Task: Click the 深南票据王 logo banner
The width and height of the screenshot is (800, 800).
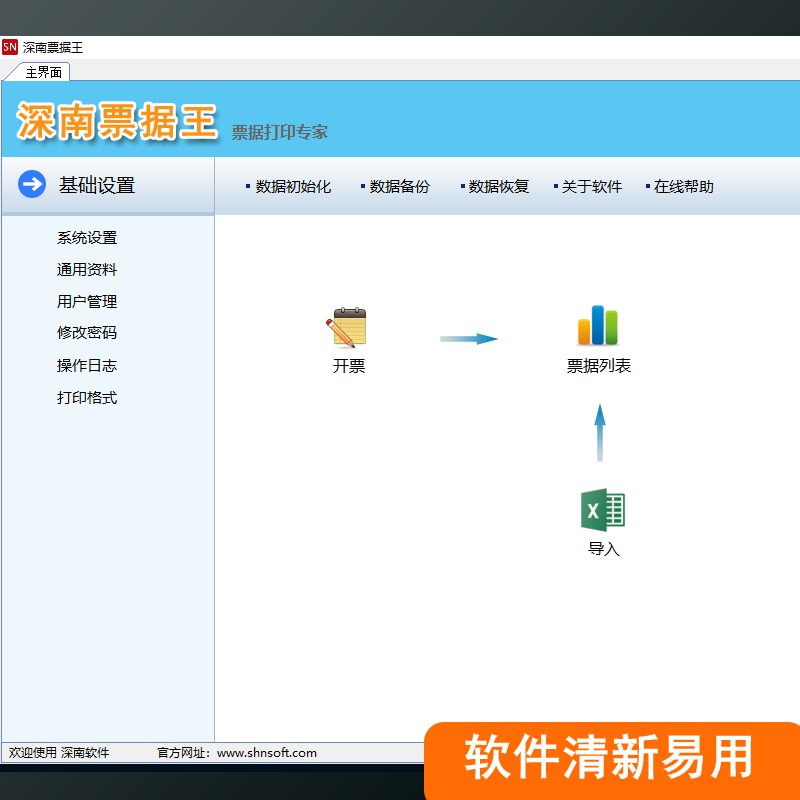Action: coord(117,122)
